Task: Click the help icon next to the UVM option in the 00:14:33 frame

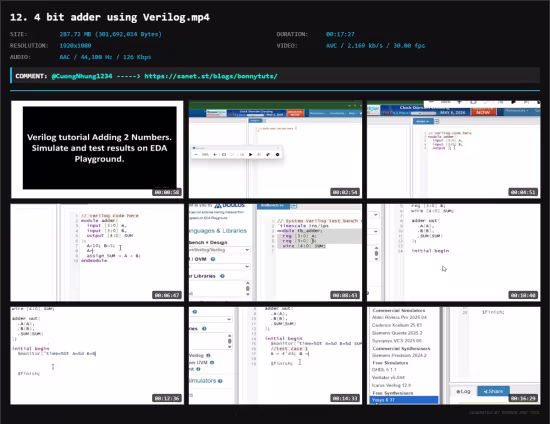Action: (212, 362)
